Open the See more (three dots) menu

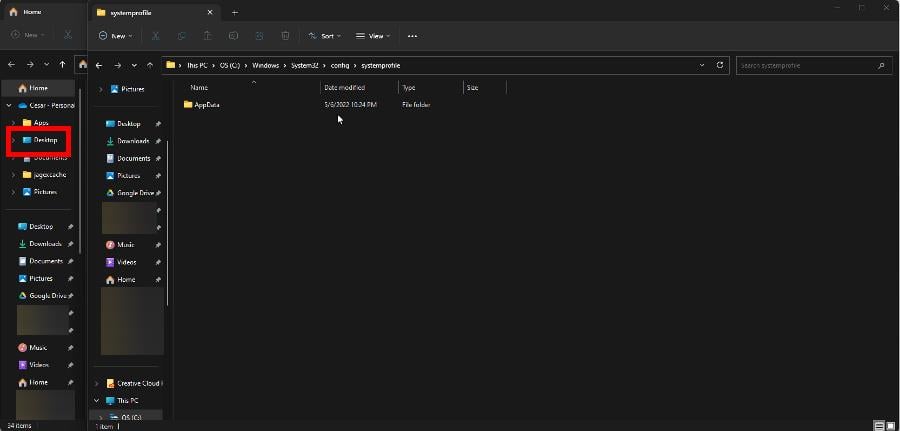pos(412,36)
